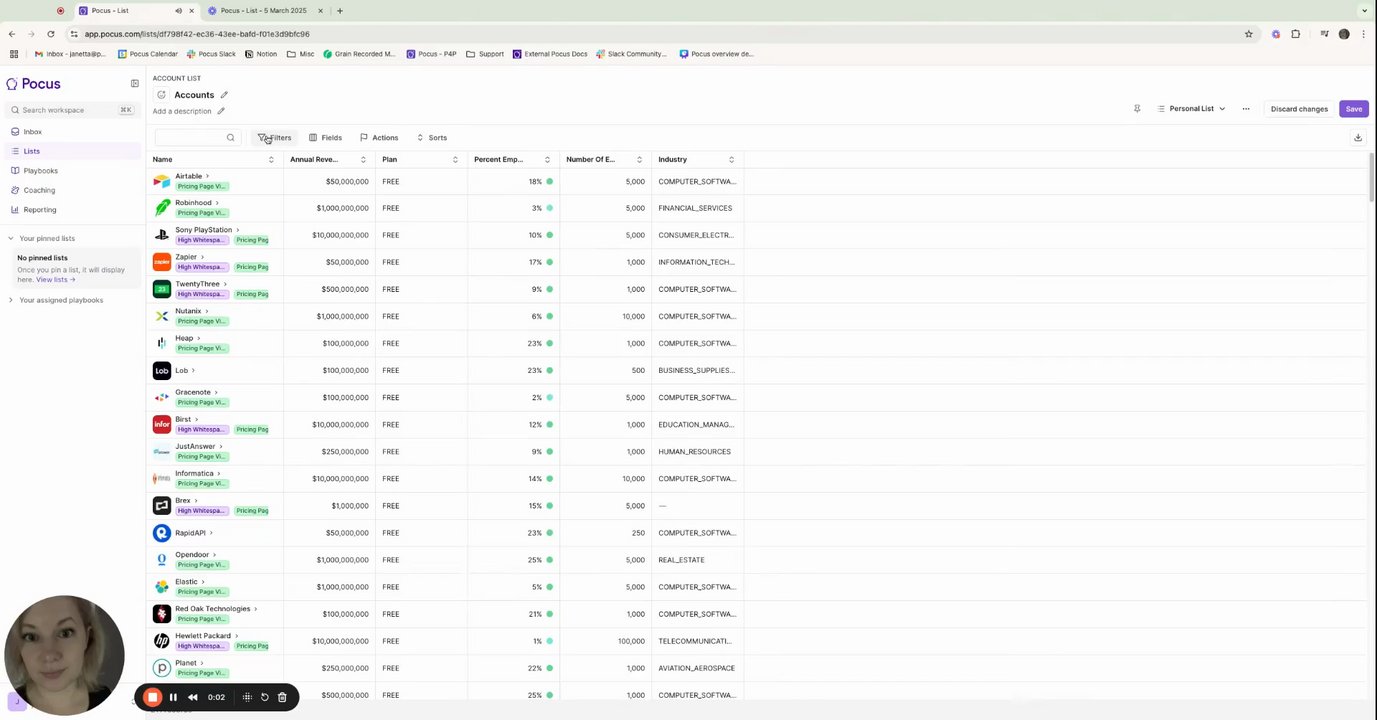1377x720 pixels.
Task: Go back in browser history
Action: tap(12, 34)
